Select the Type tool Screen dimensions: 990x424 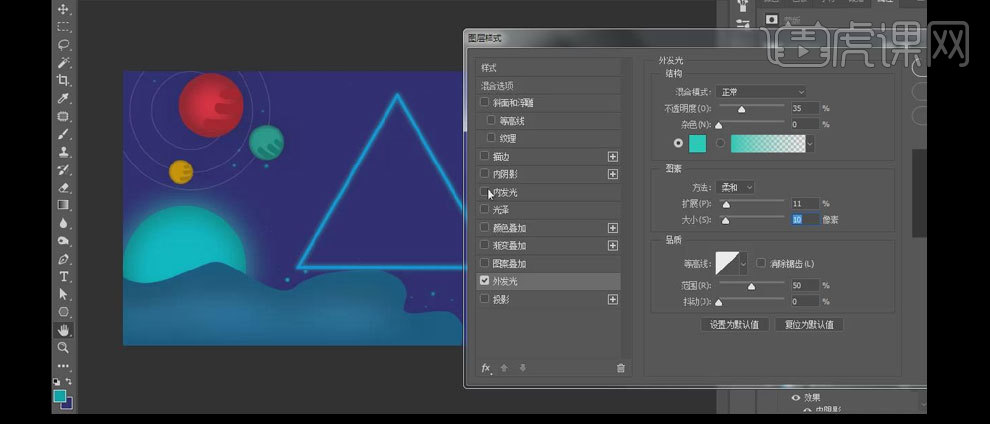64,276
